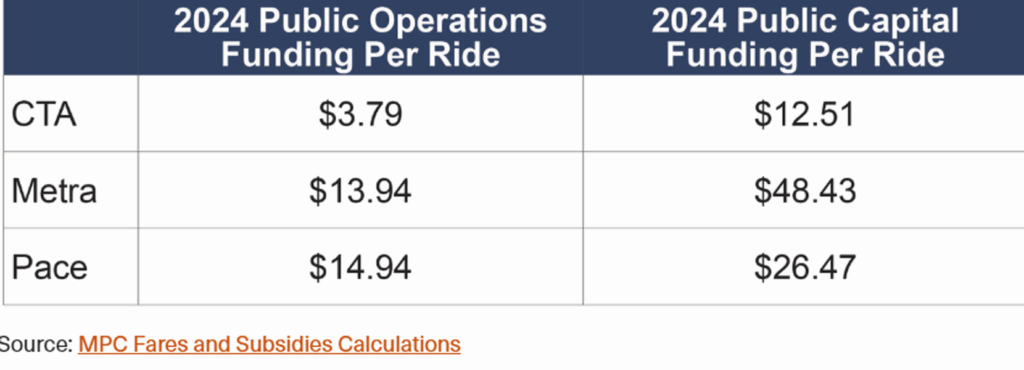Open MPC Fares and Subsidies Calculations link

[269, 344]
